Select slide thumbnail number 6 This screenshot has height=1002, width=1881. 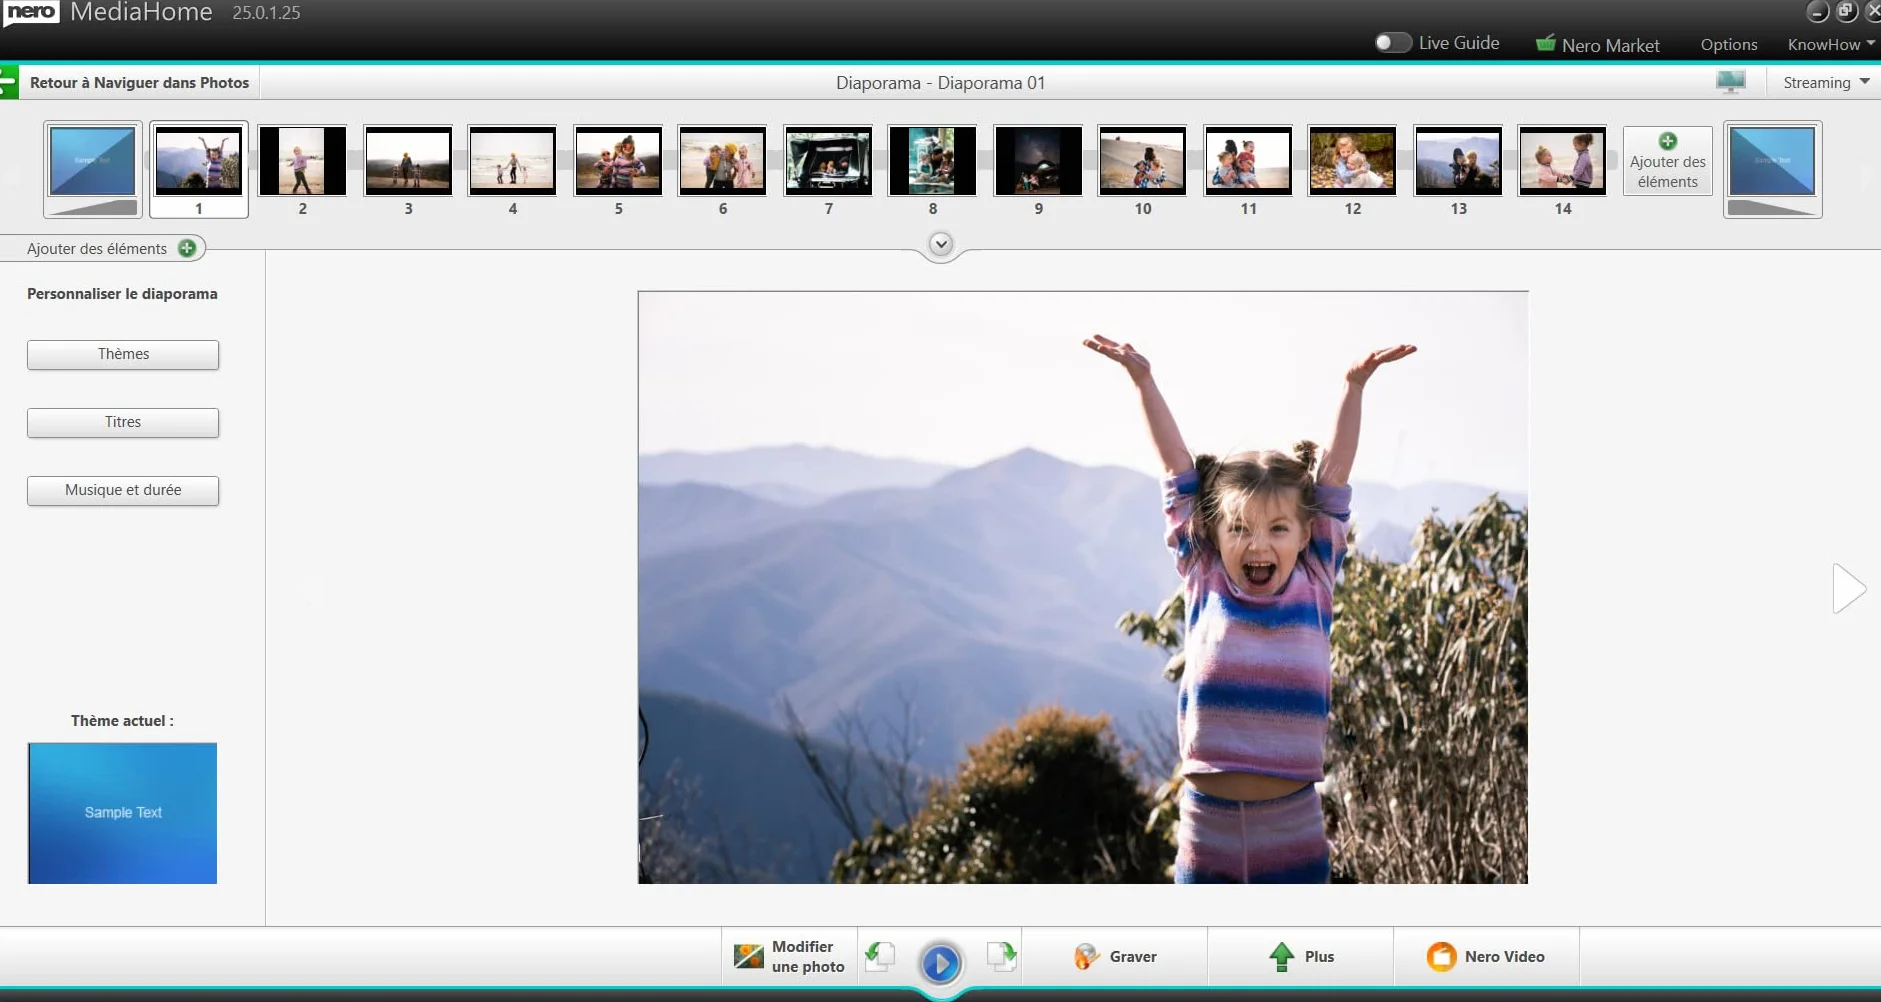click(x=723, y=161)
